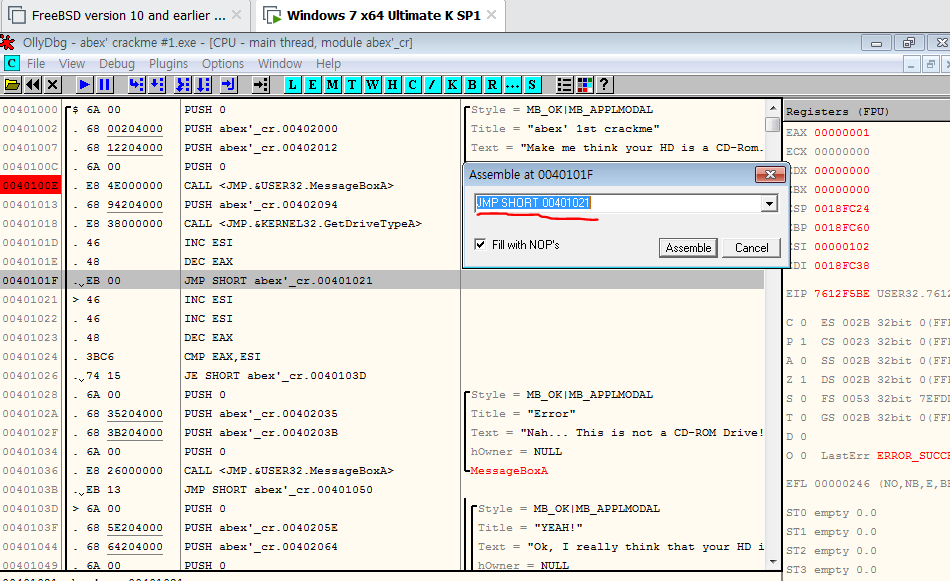950x581 pixels.
Task: Run the program with the play icon
Action: click(85, 85)
